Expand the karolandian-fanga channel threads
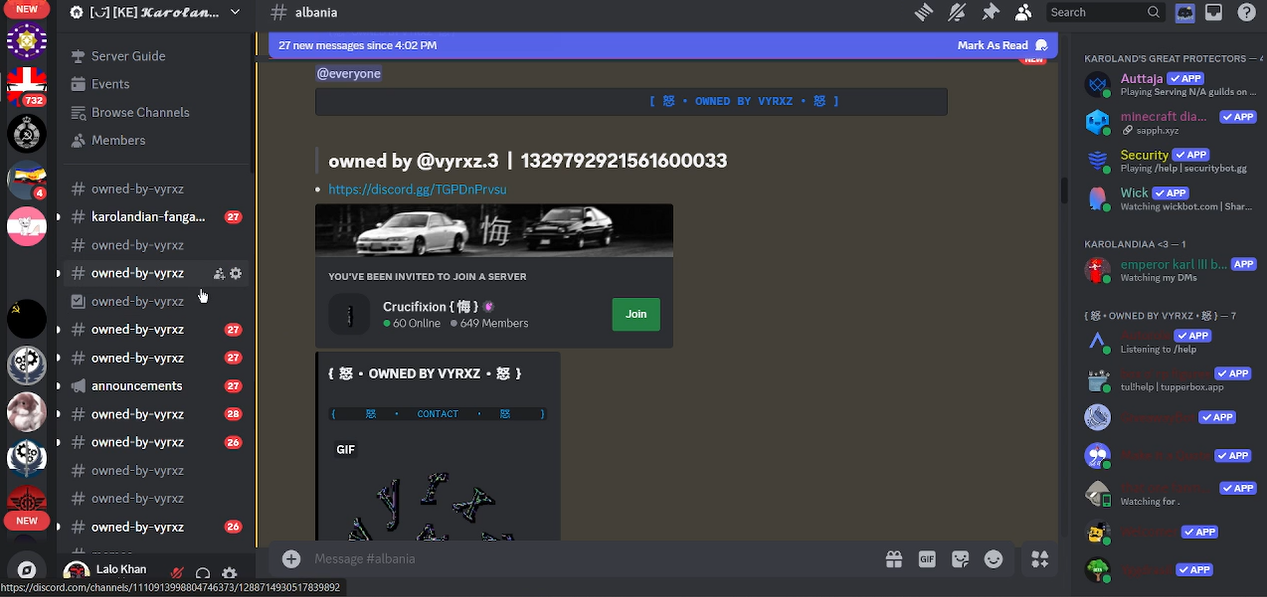The width and height of the screenshot is (1267, 597). click(58, 217)
